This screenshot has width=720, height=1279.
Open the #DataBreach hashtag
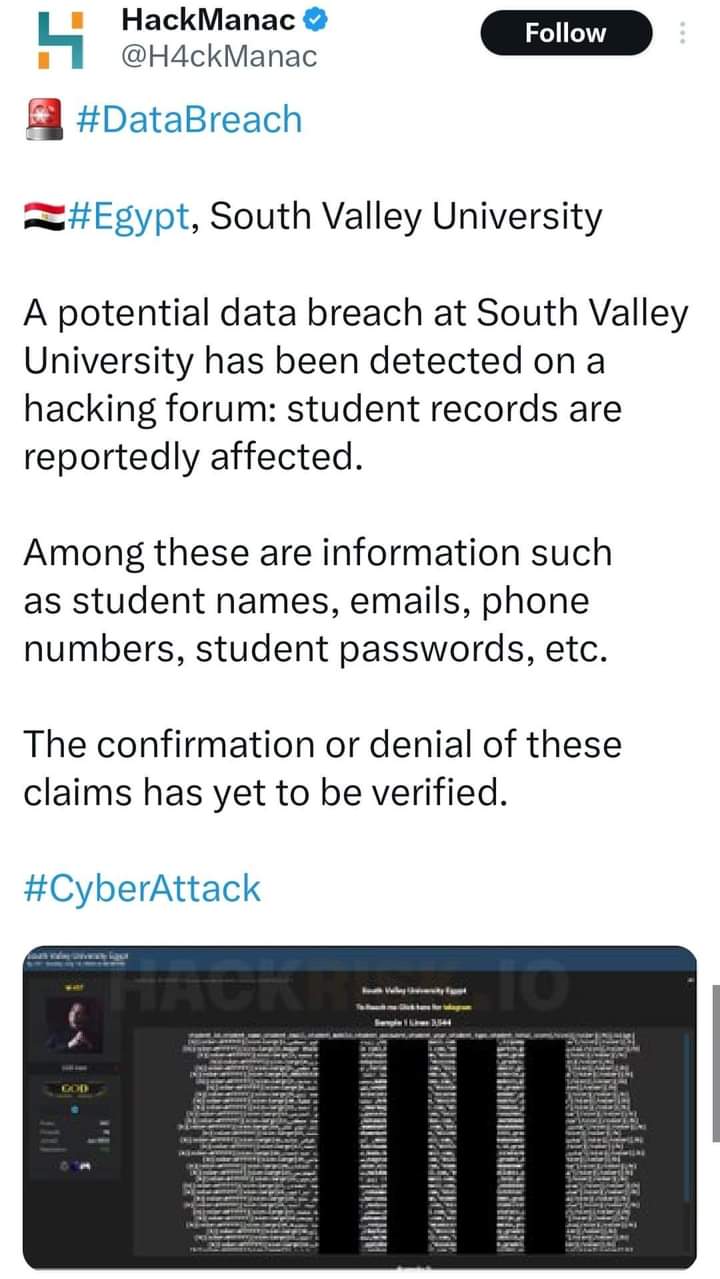tap(188, 119)
